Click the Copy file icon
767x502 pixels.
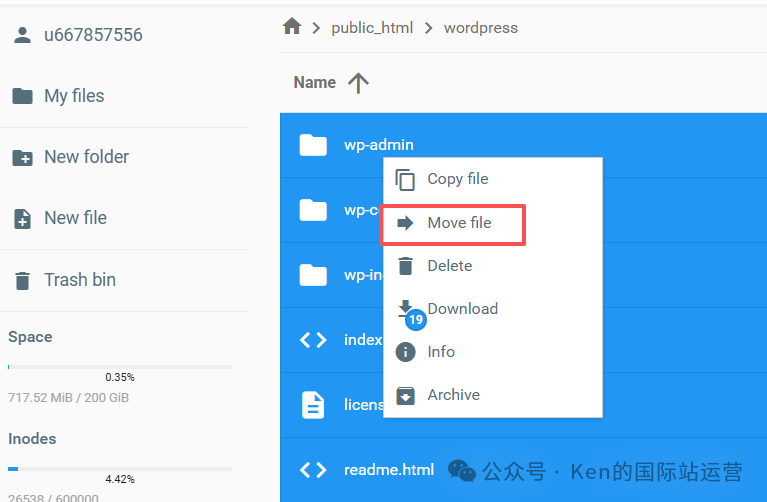tap(405, 180)
